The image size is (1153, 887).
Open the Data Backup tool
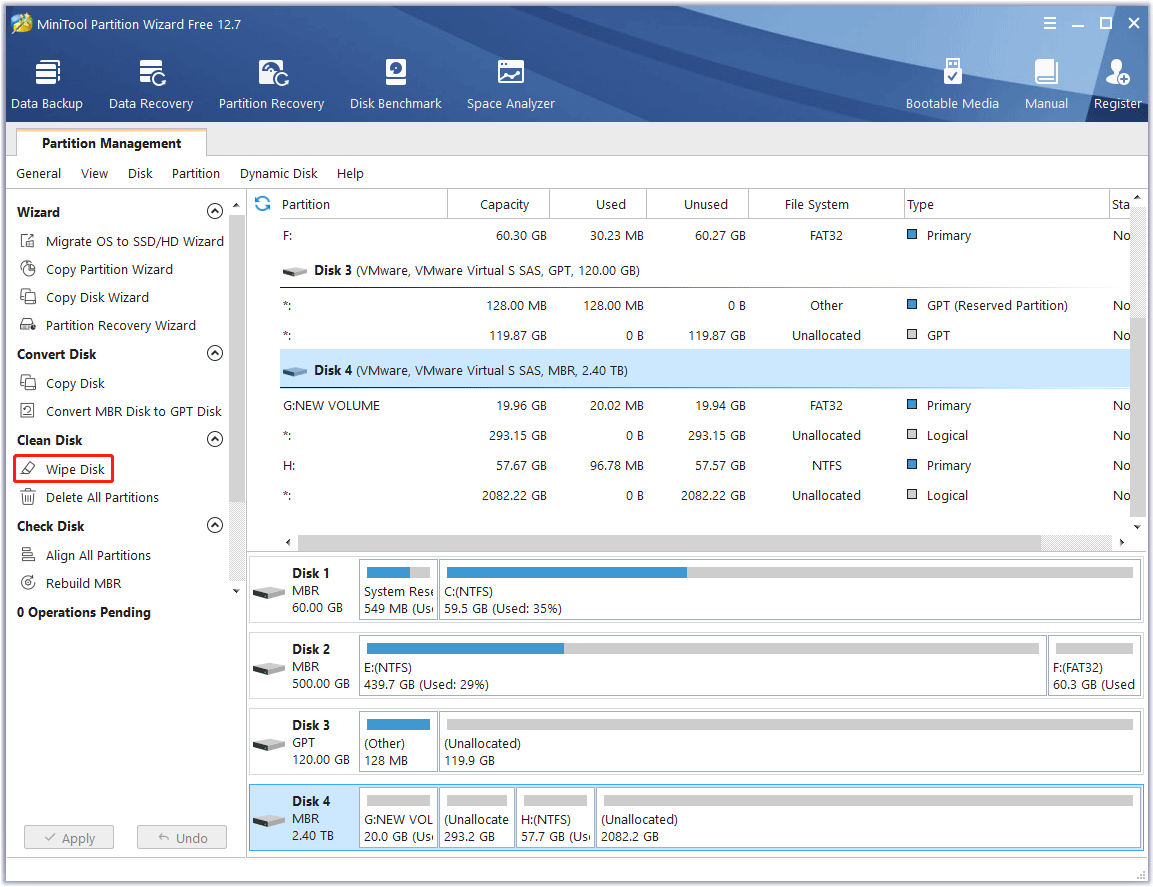tap(47, 85)
